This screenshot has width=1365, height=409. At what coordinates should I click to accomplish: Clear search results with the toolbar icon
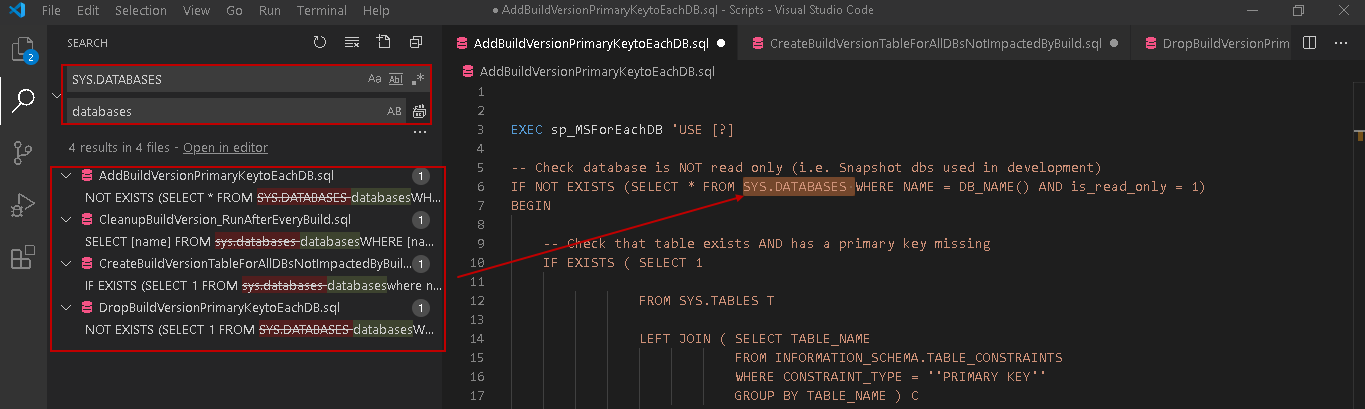(352, 43)
